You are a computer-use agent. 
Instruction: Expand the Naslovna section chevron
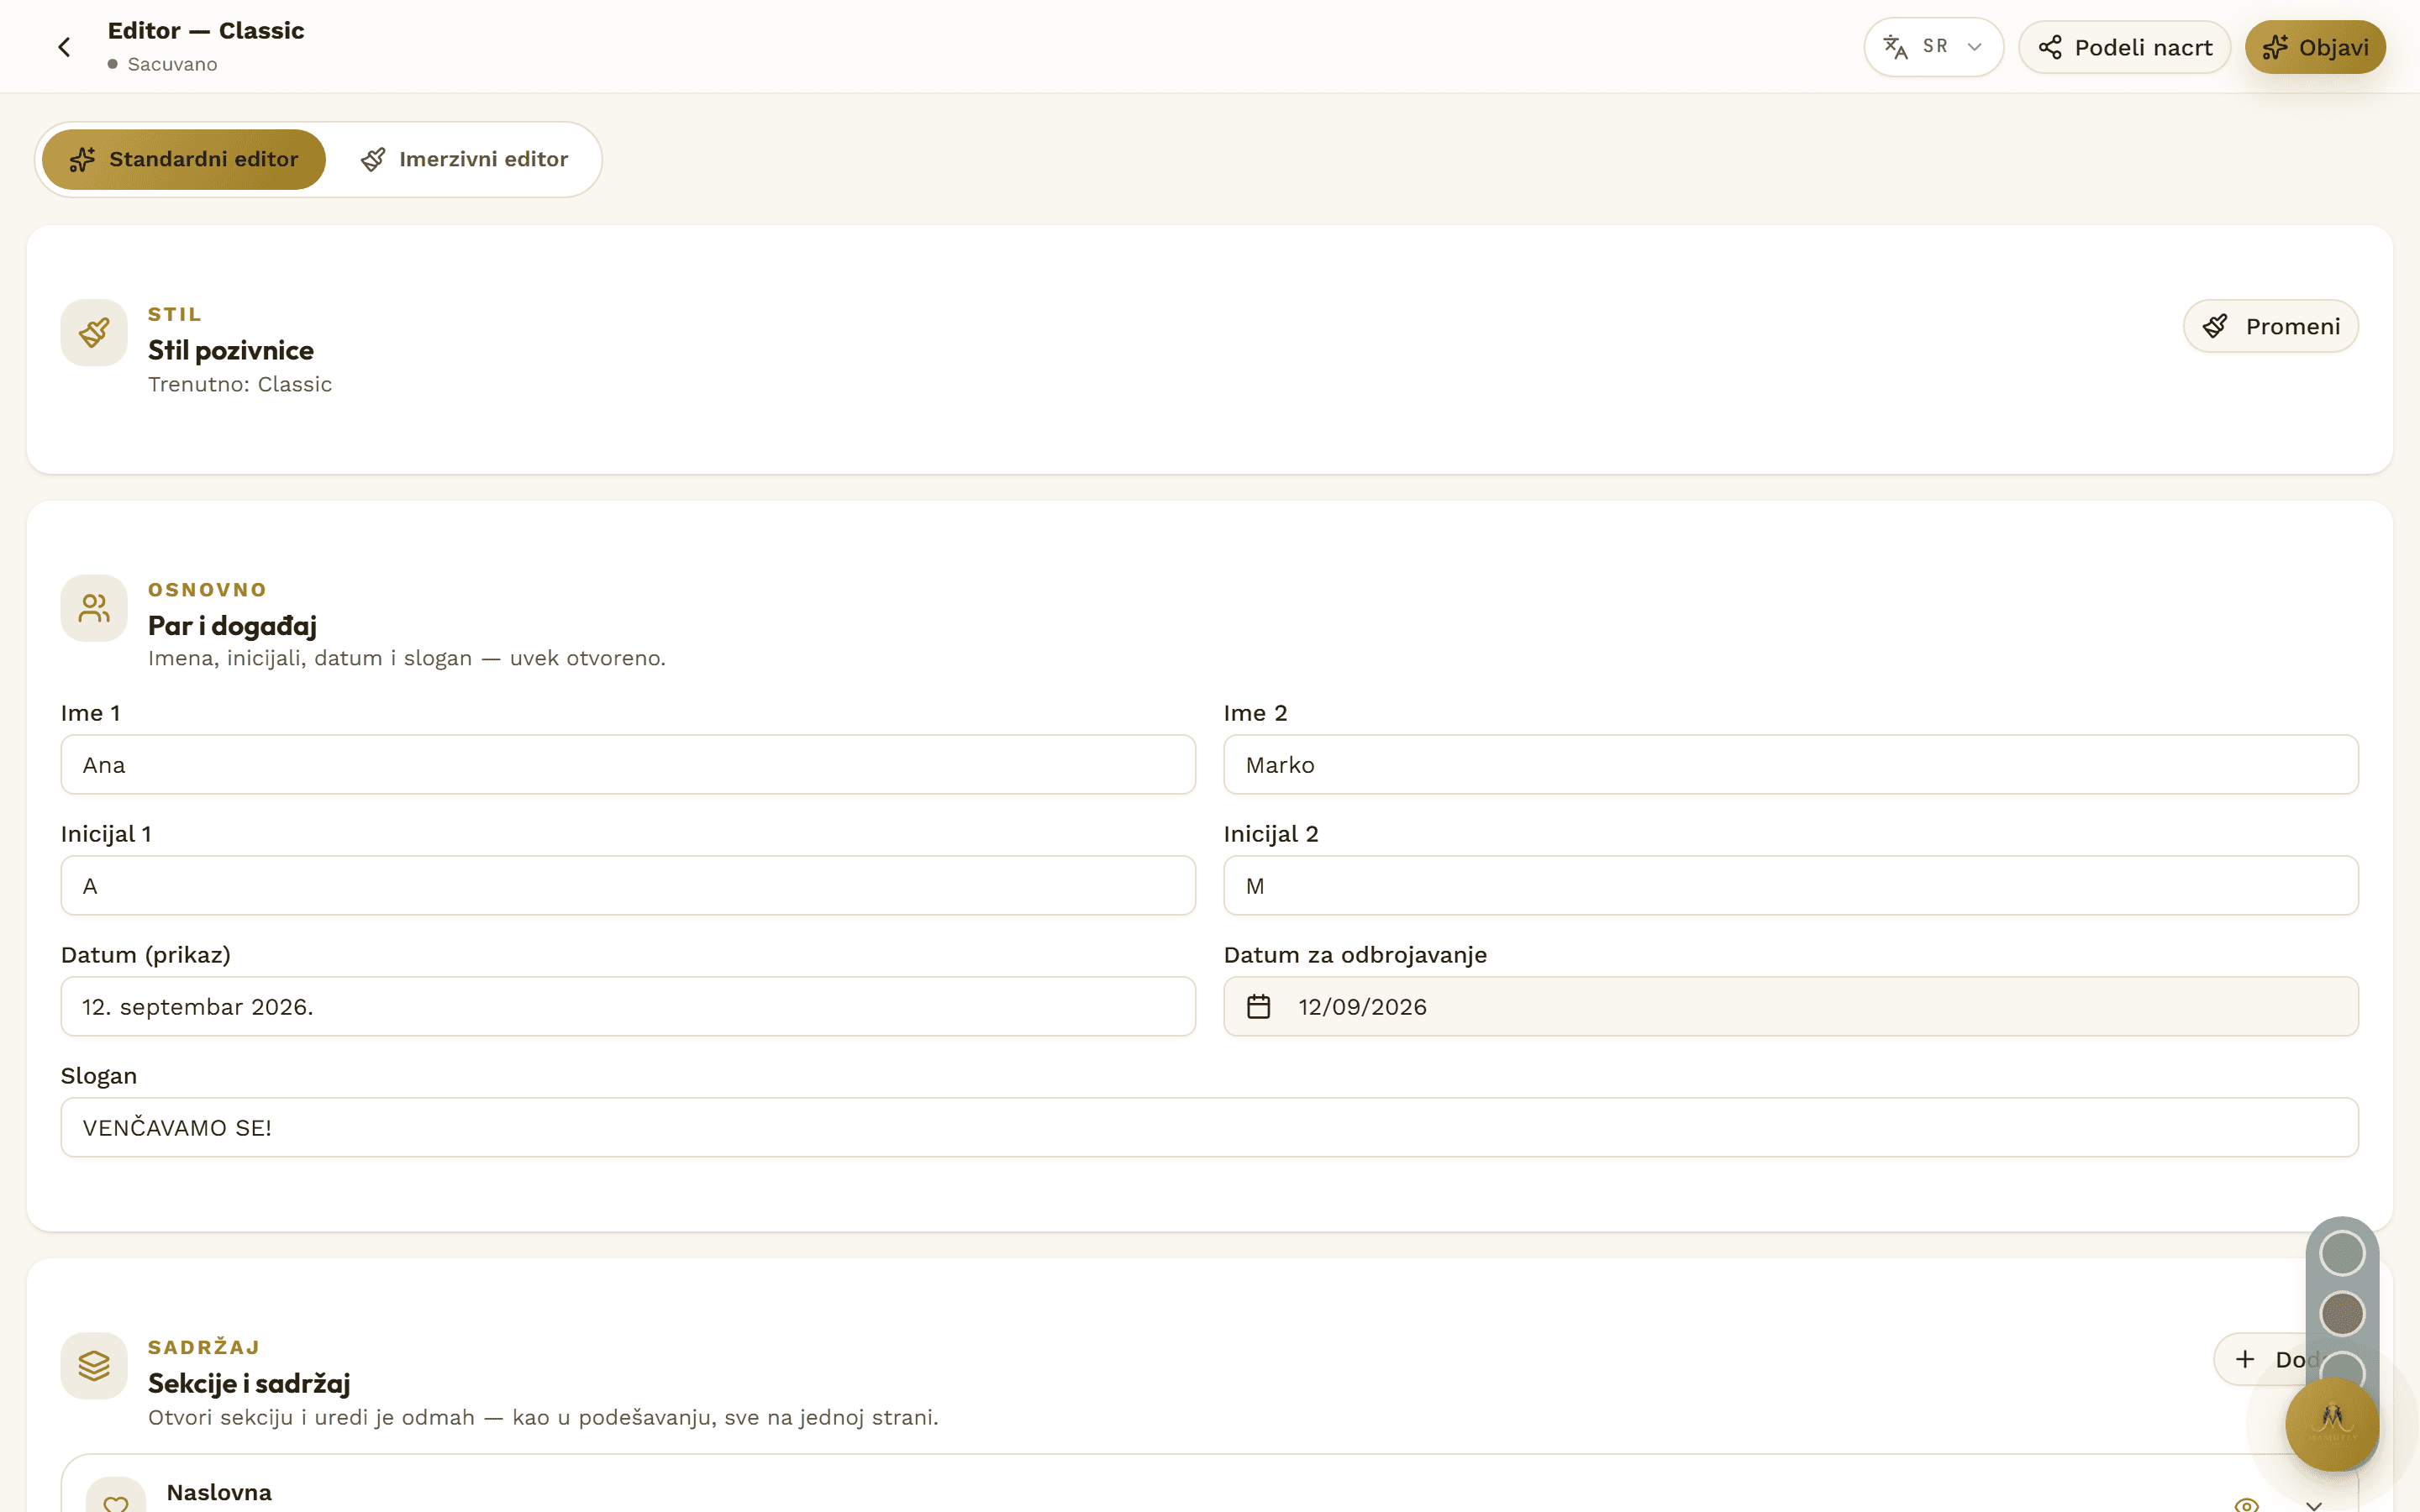coord(2314,1504)
